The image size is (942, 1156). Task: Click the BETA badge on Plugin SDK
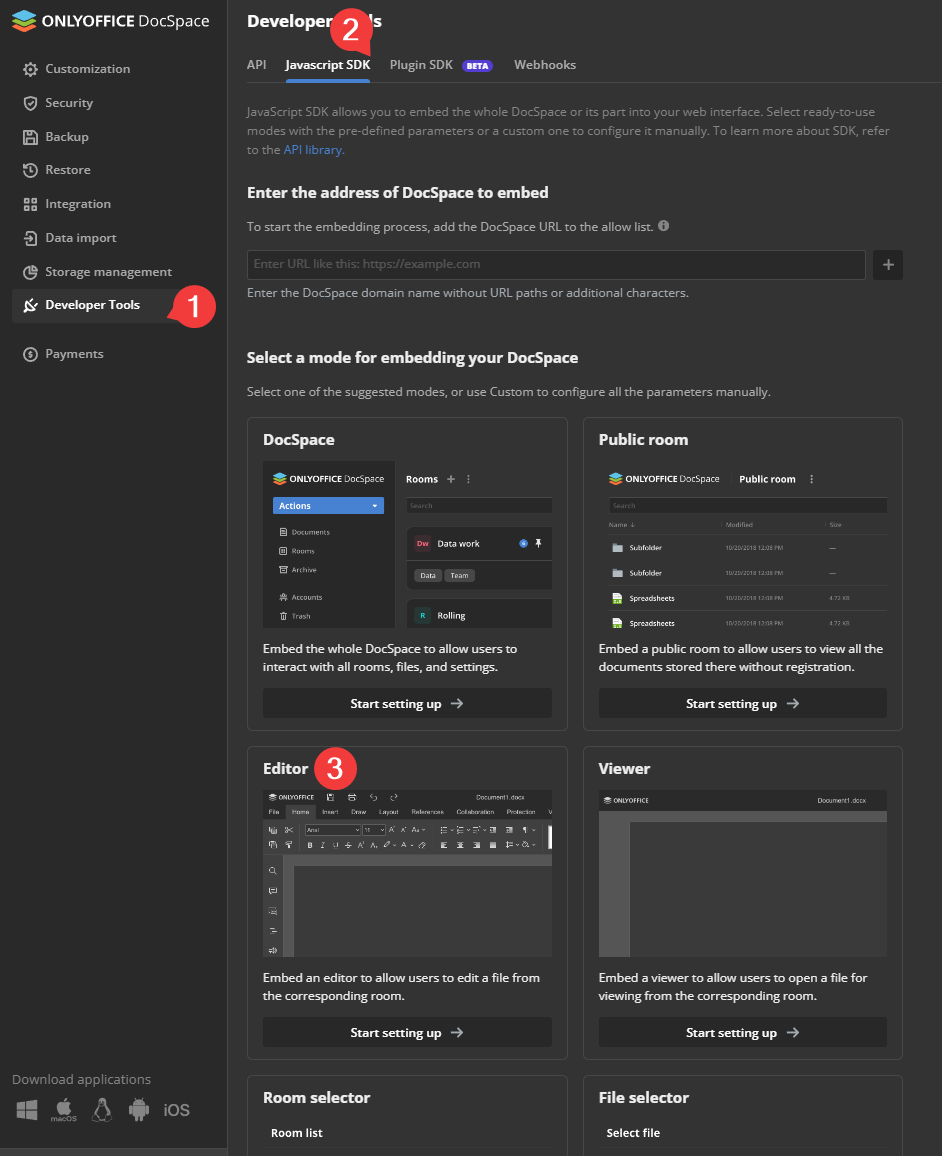[x=477, y=66]
